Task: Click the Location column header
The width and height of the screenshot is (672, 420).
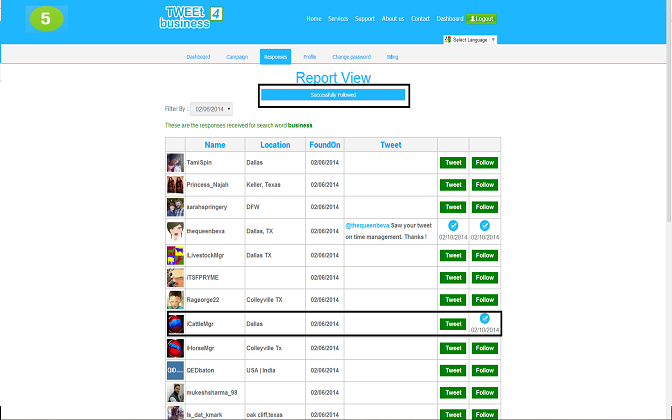Action: [x=275, y=145]
